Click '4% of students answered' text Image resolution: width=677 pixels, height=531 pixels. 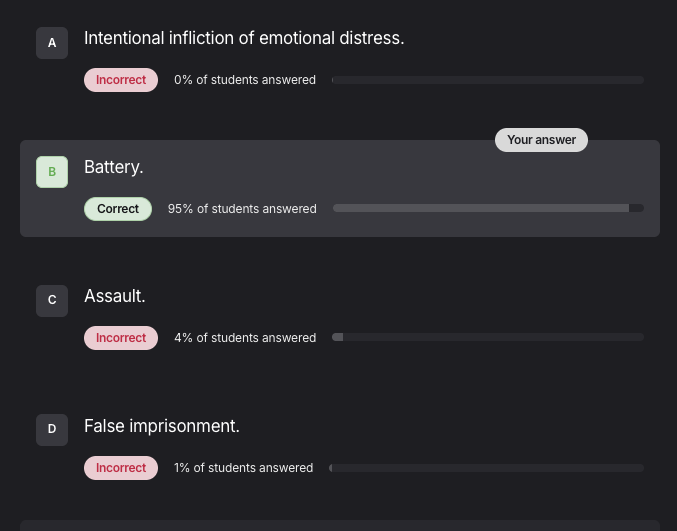[x=245, y=338]
